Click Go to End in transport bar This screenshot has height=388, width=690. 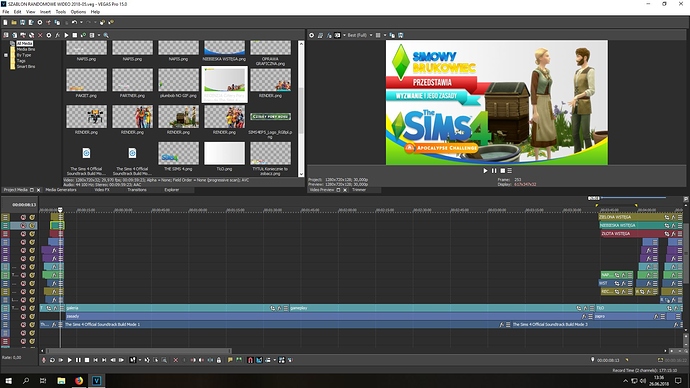tap(104, 360)
